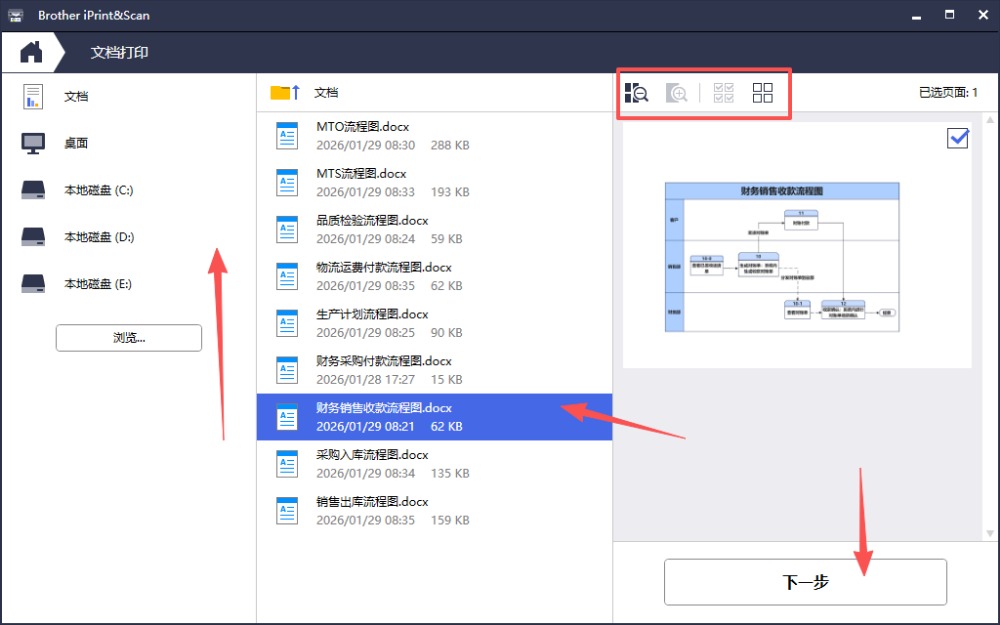Image resolution: width=1000 pixels, height=625 pixels.
Task: Uncheck the preview page checkbox
Action: [x=957, y=139]
